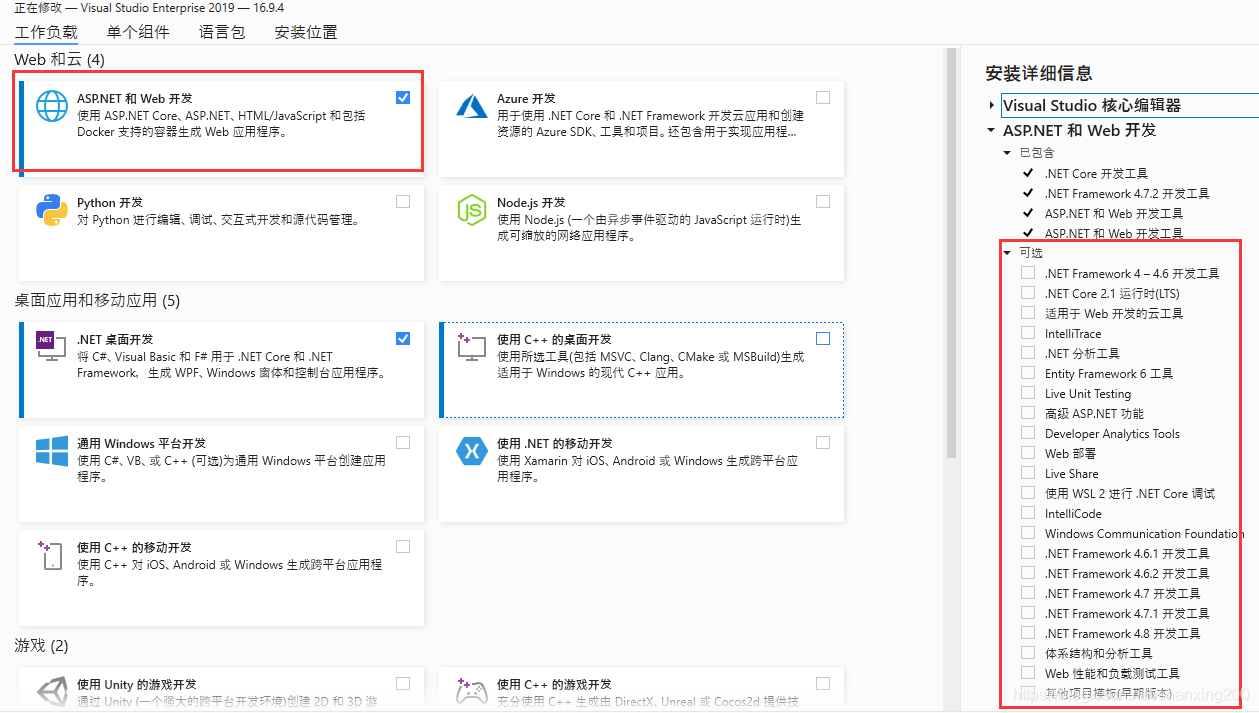The height and width of the screenshot is (713, 1259).
Task: Click the .NET desktop development monitor icon
Action: pyautogui.click(x=52, y=347)
